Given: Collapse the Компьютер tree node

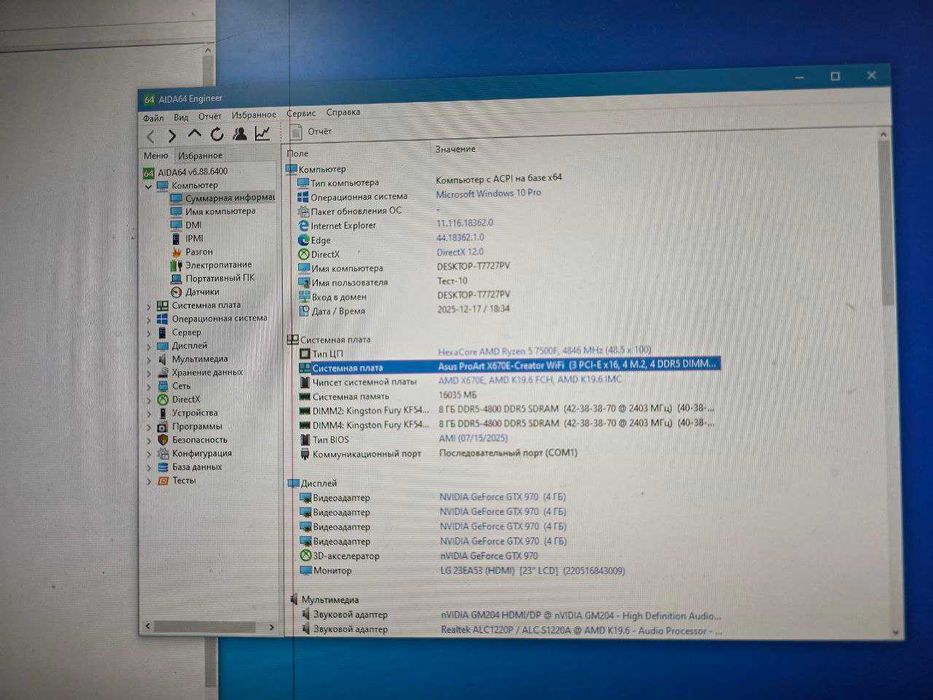Looking at the screenshot, I should (148, 186).
